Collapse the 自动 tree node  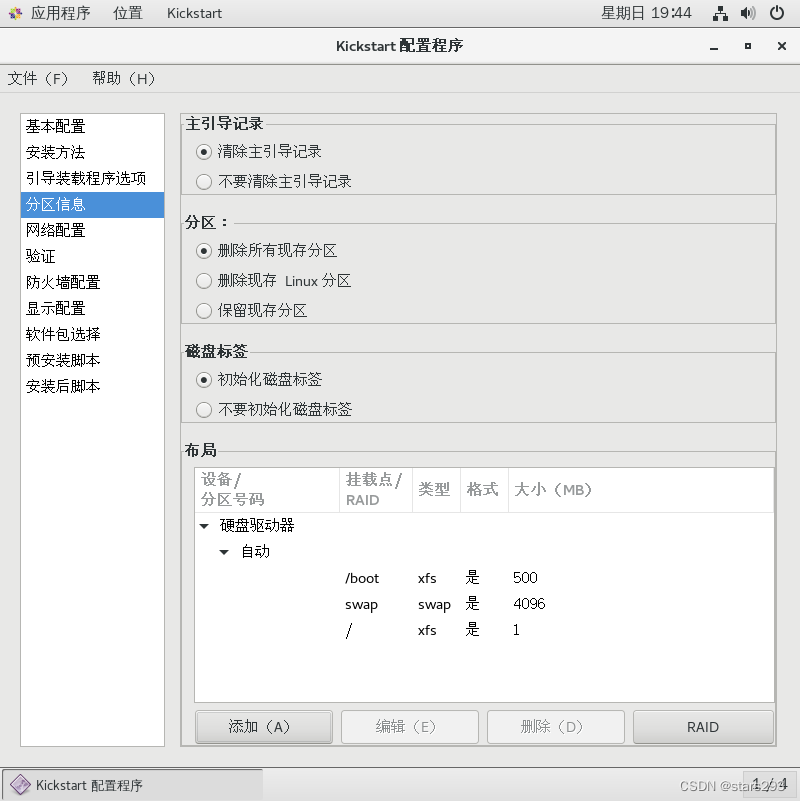click(x=224, y=552)
